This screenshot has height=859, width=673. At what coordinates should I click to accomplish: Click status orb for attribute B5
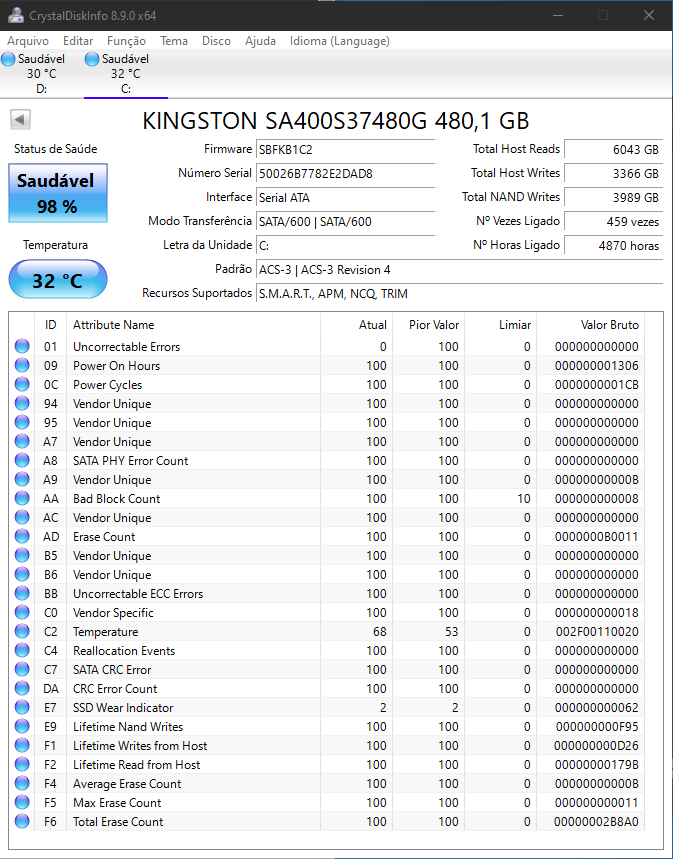[22, 556]
